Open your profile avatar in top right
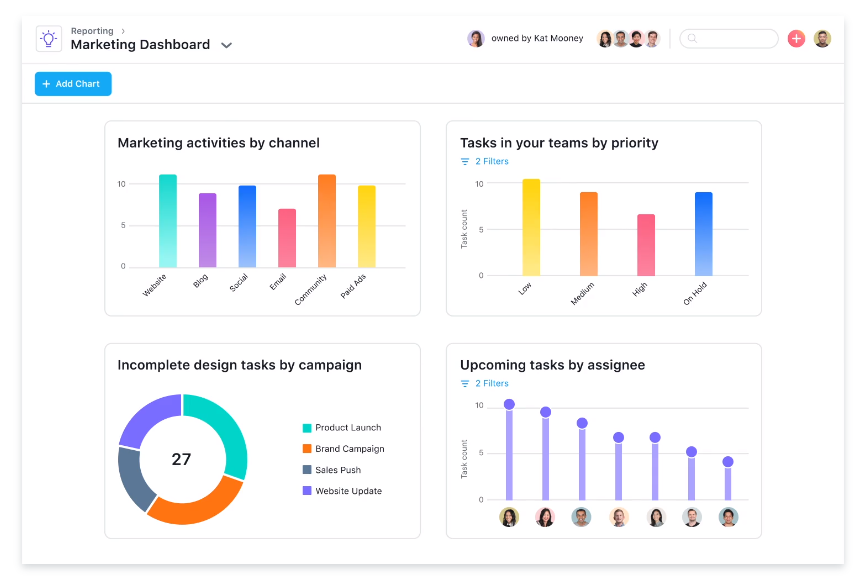Viewport: 860px width, 584px height. [x=822, y=39]
